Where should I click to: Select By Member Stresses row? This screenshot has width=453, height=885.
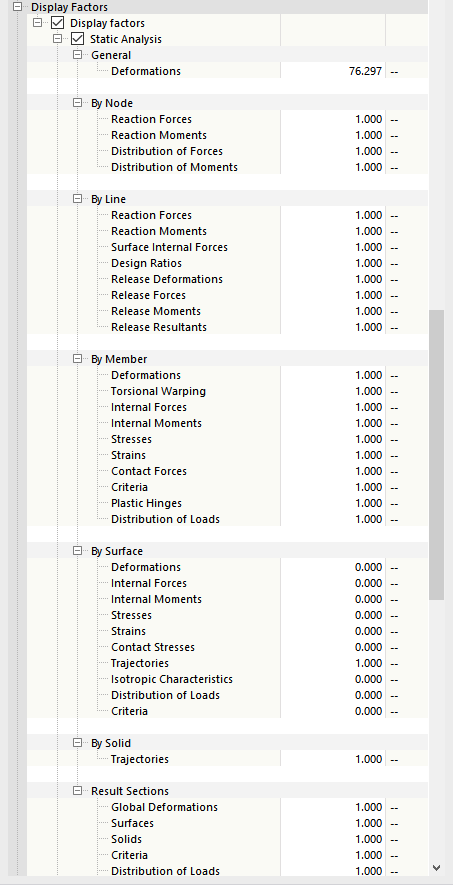pos(228,439)
